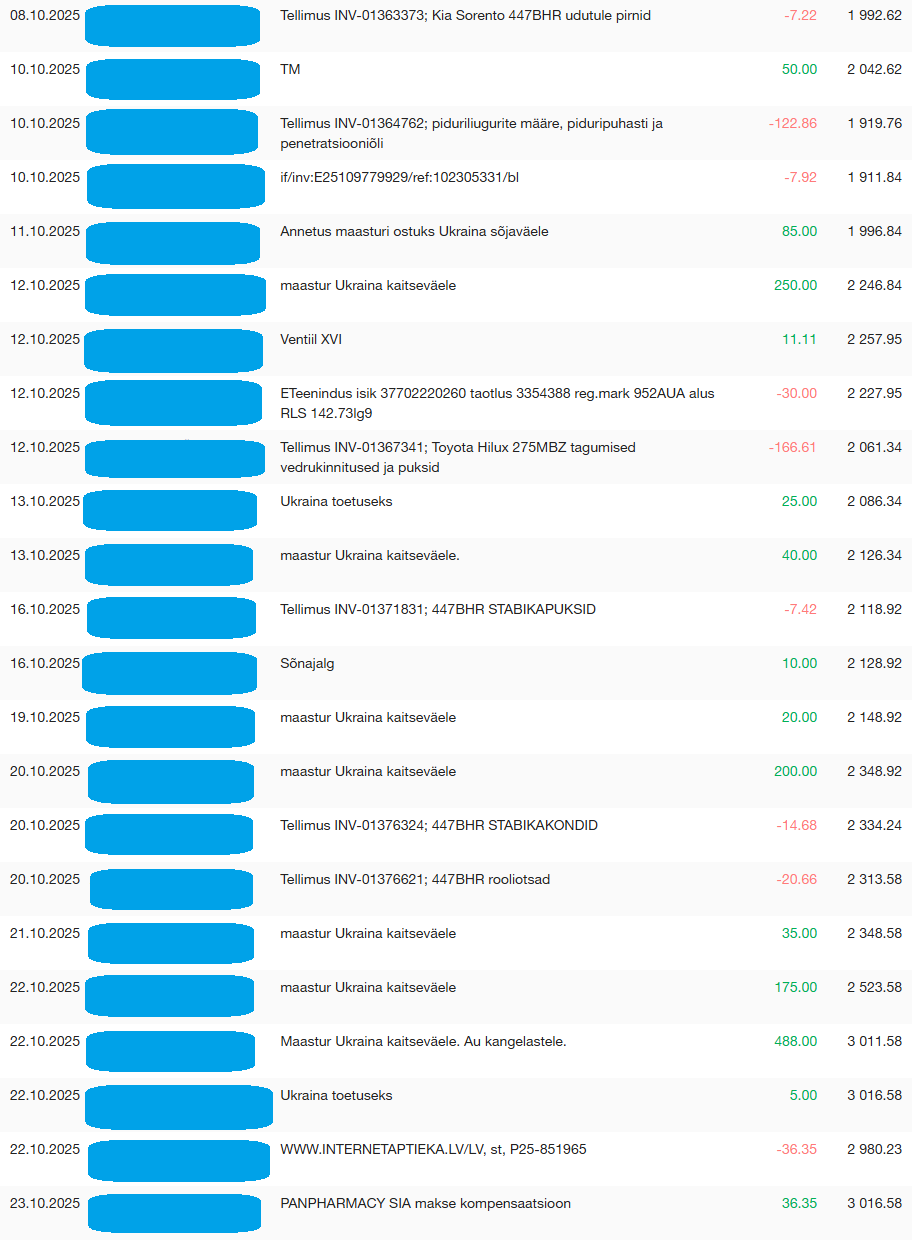Screen dimensions: 921x1241
Task: Open the Annetus maasturi ostuks transaction
Action: click(414, 232)
